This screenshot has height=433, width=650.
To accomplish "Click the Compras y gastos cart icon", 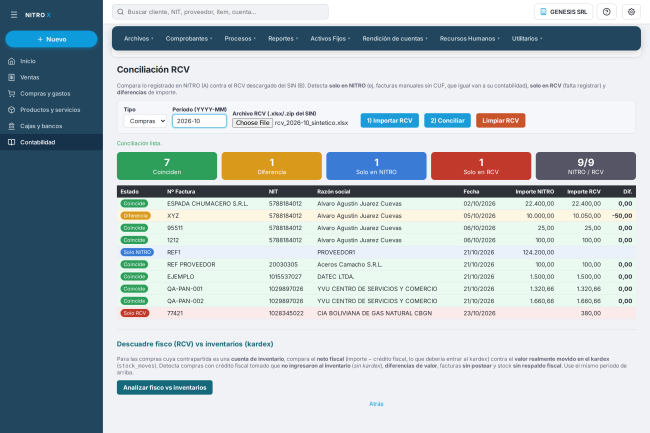I will [x=12, y=94].
